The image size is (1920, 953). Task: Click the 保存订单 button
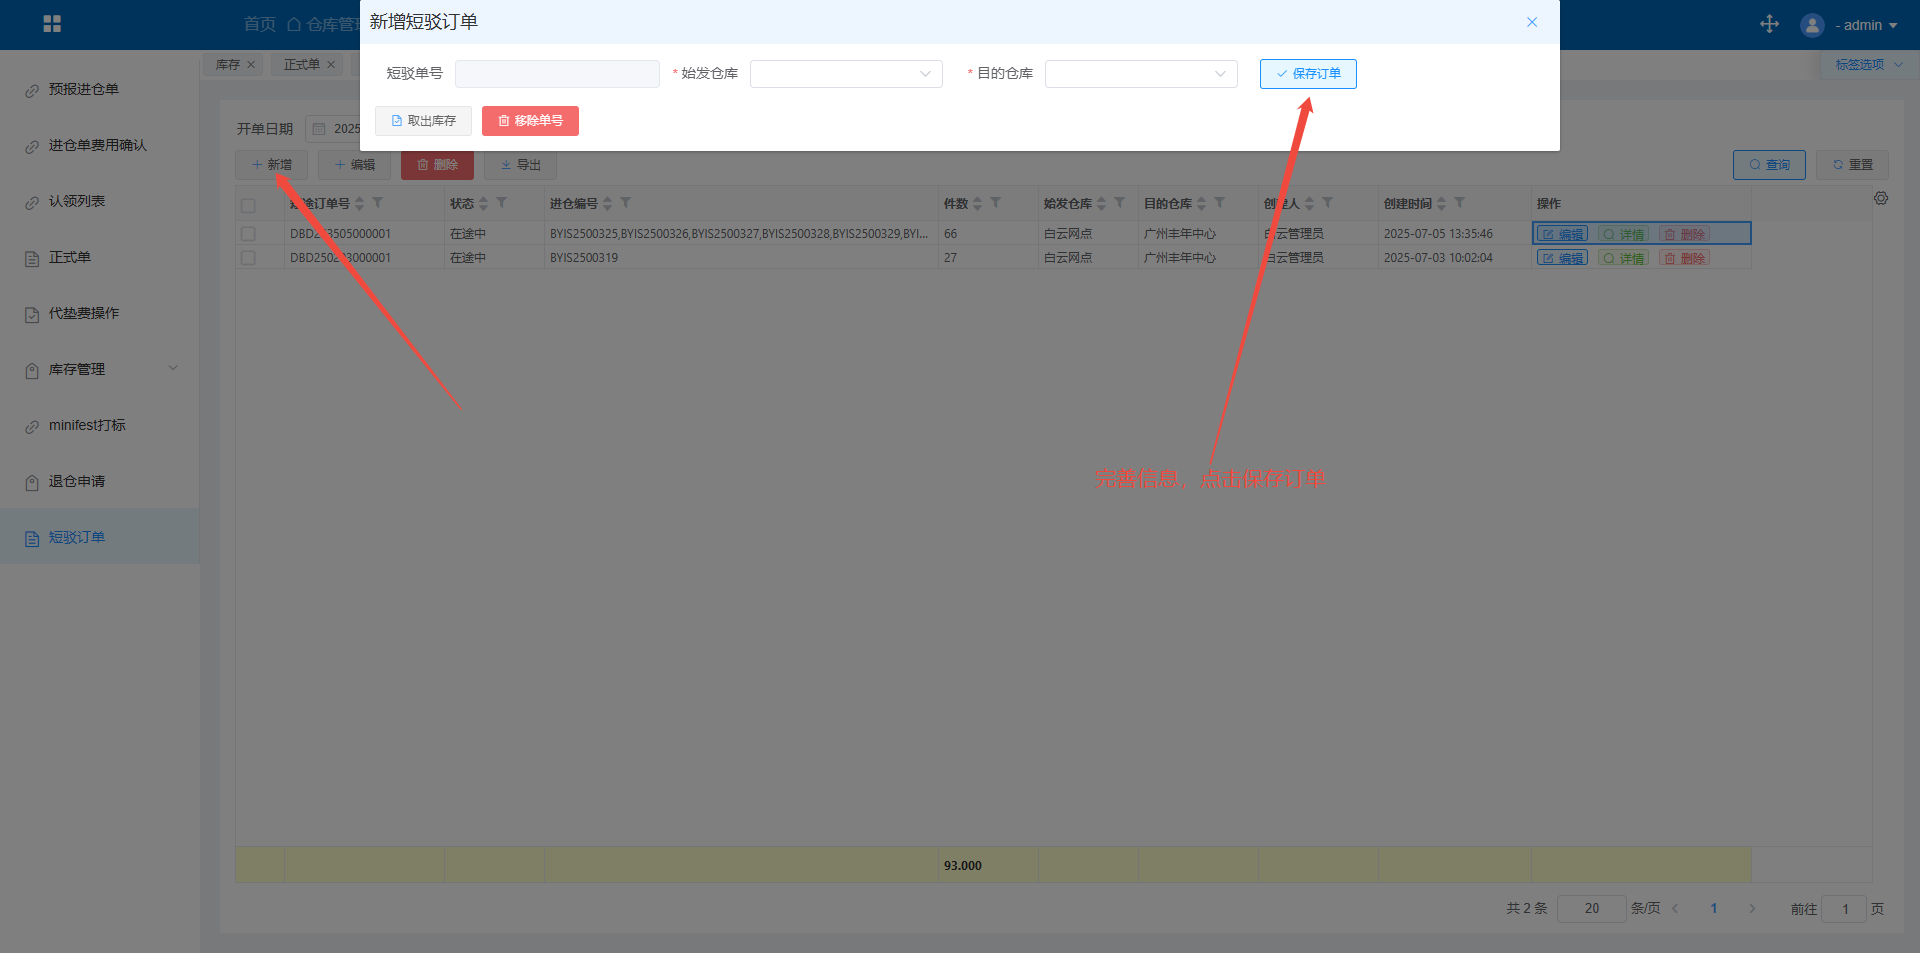click(1308, 74)
